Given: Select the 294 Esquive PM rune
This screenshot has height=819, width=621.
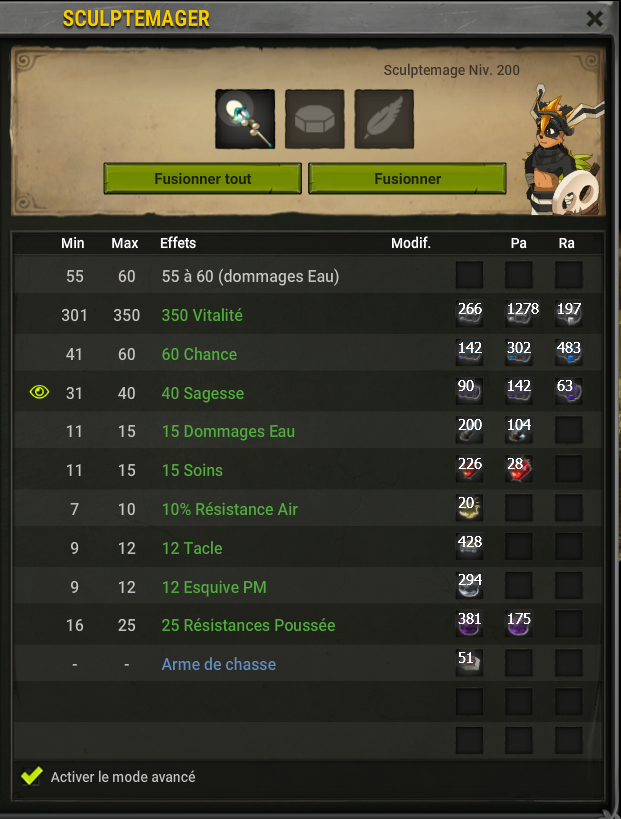Looking at the screenshot, I should tap(469, 586).
